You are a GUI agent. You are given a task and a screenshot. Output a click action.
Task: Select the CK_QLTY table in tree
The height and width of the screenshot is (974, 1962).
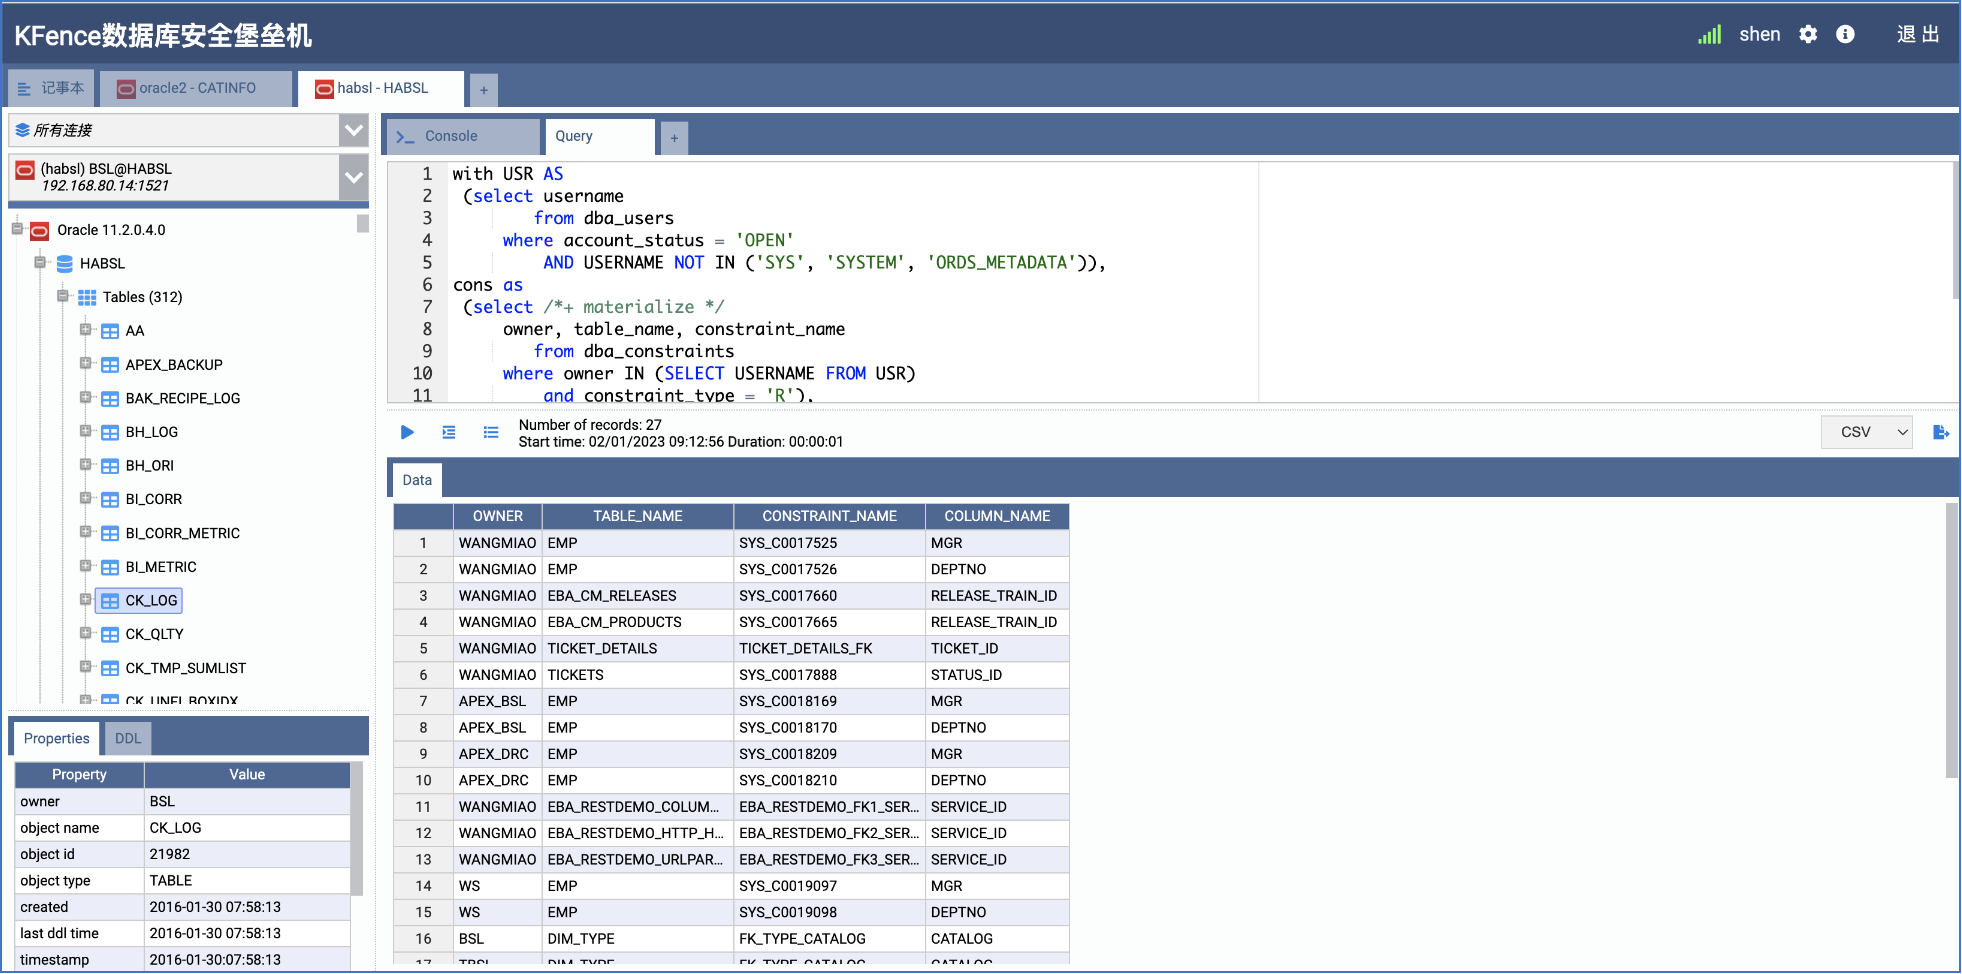[154, 634]
